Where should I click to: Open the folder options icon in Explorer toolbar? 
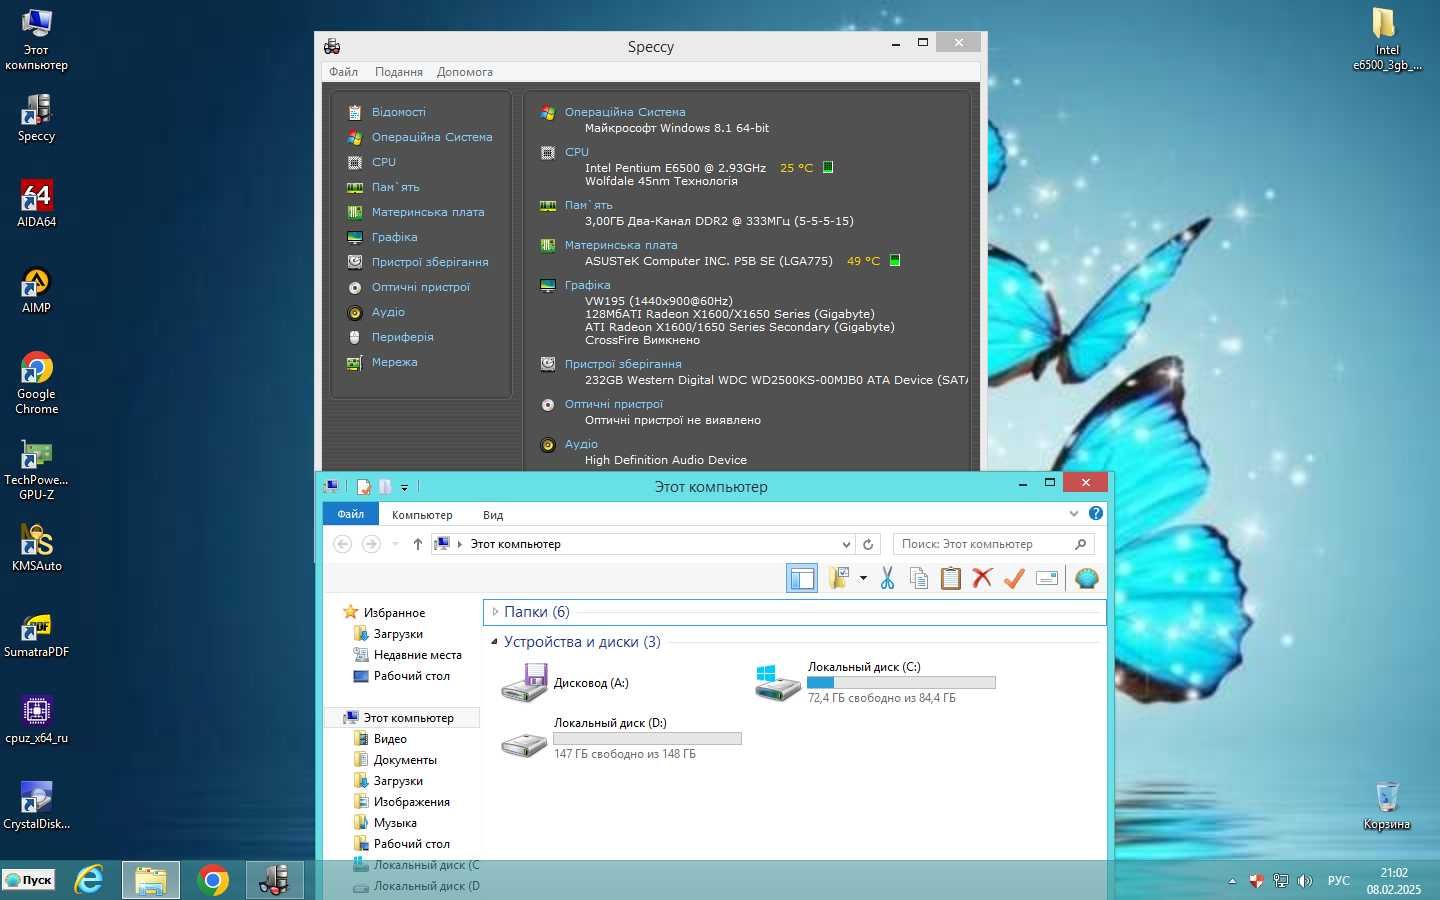[x=838, y=578]
